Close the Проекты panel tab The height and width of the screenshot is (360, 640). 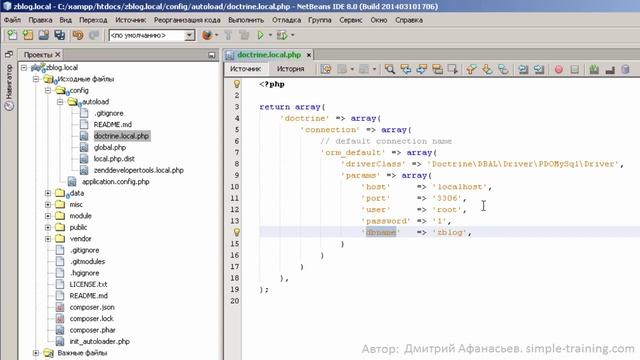click(x=58, y=54)
